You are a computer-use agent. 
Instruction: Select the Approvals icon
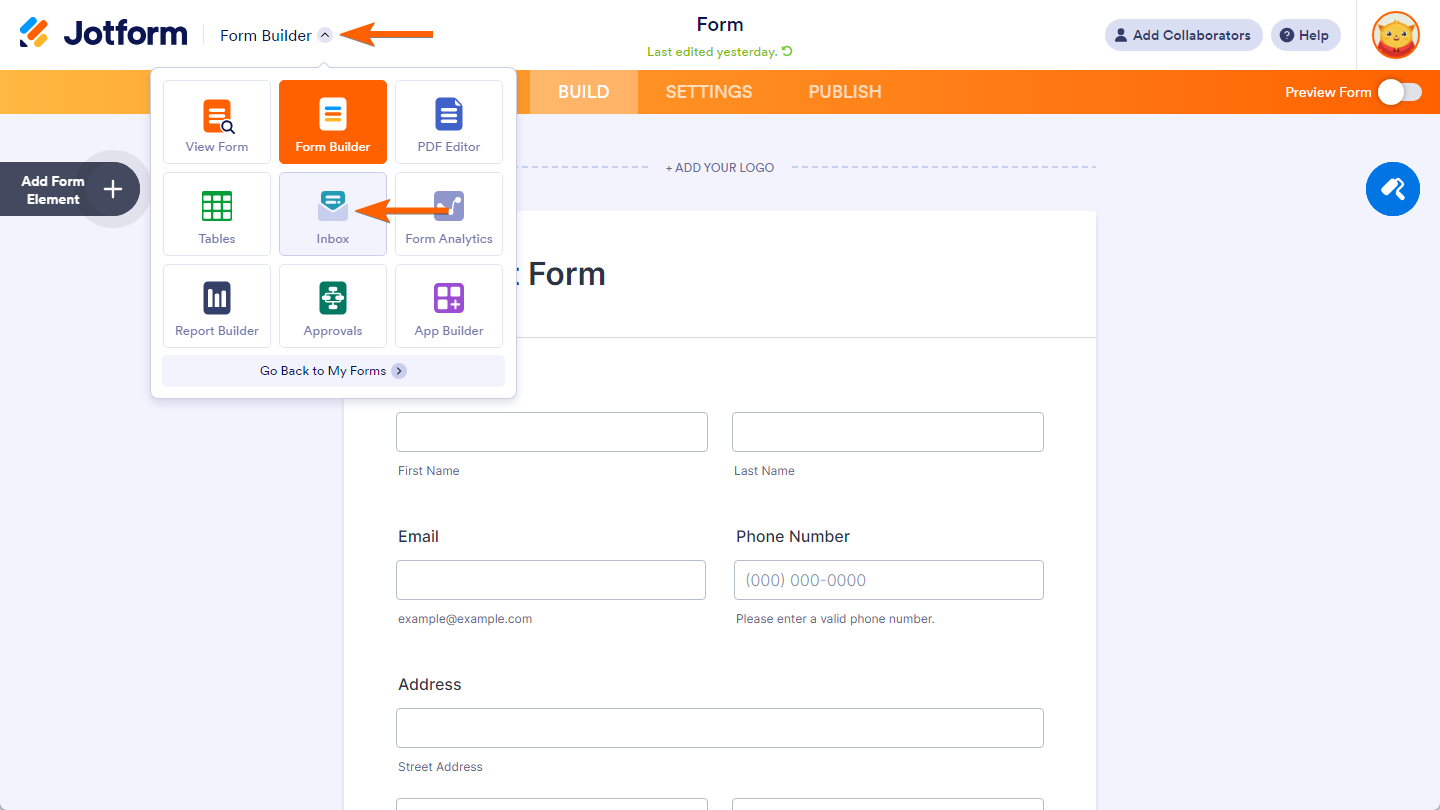(332, 305)
